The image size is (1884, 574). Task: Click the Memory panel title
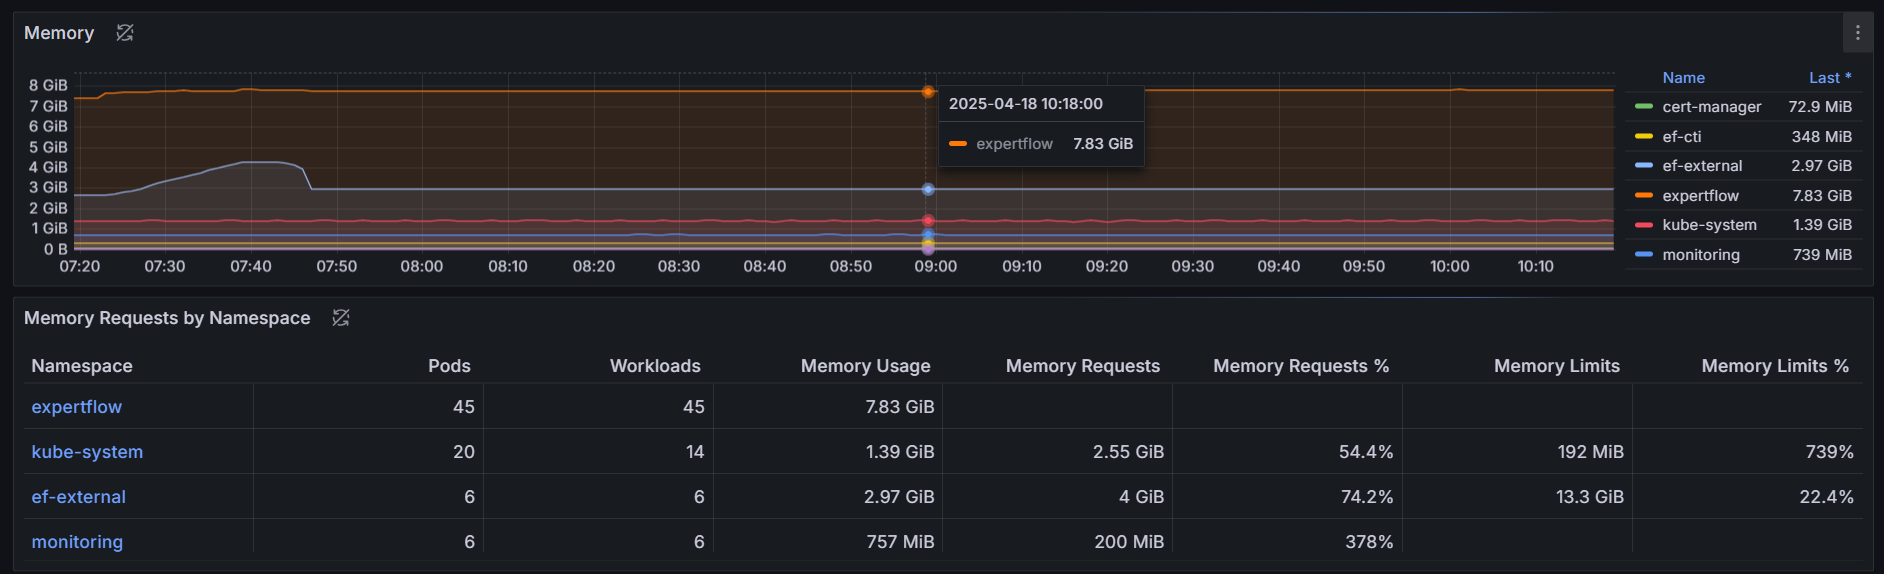tap(59, 33)
